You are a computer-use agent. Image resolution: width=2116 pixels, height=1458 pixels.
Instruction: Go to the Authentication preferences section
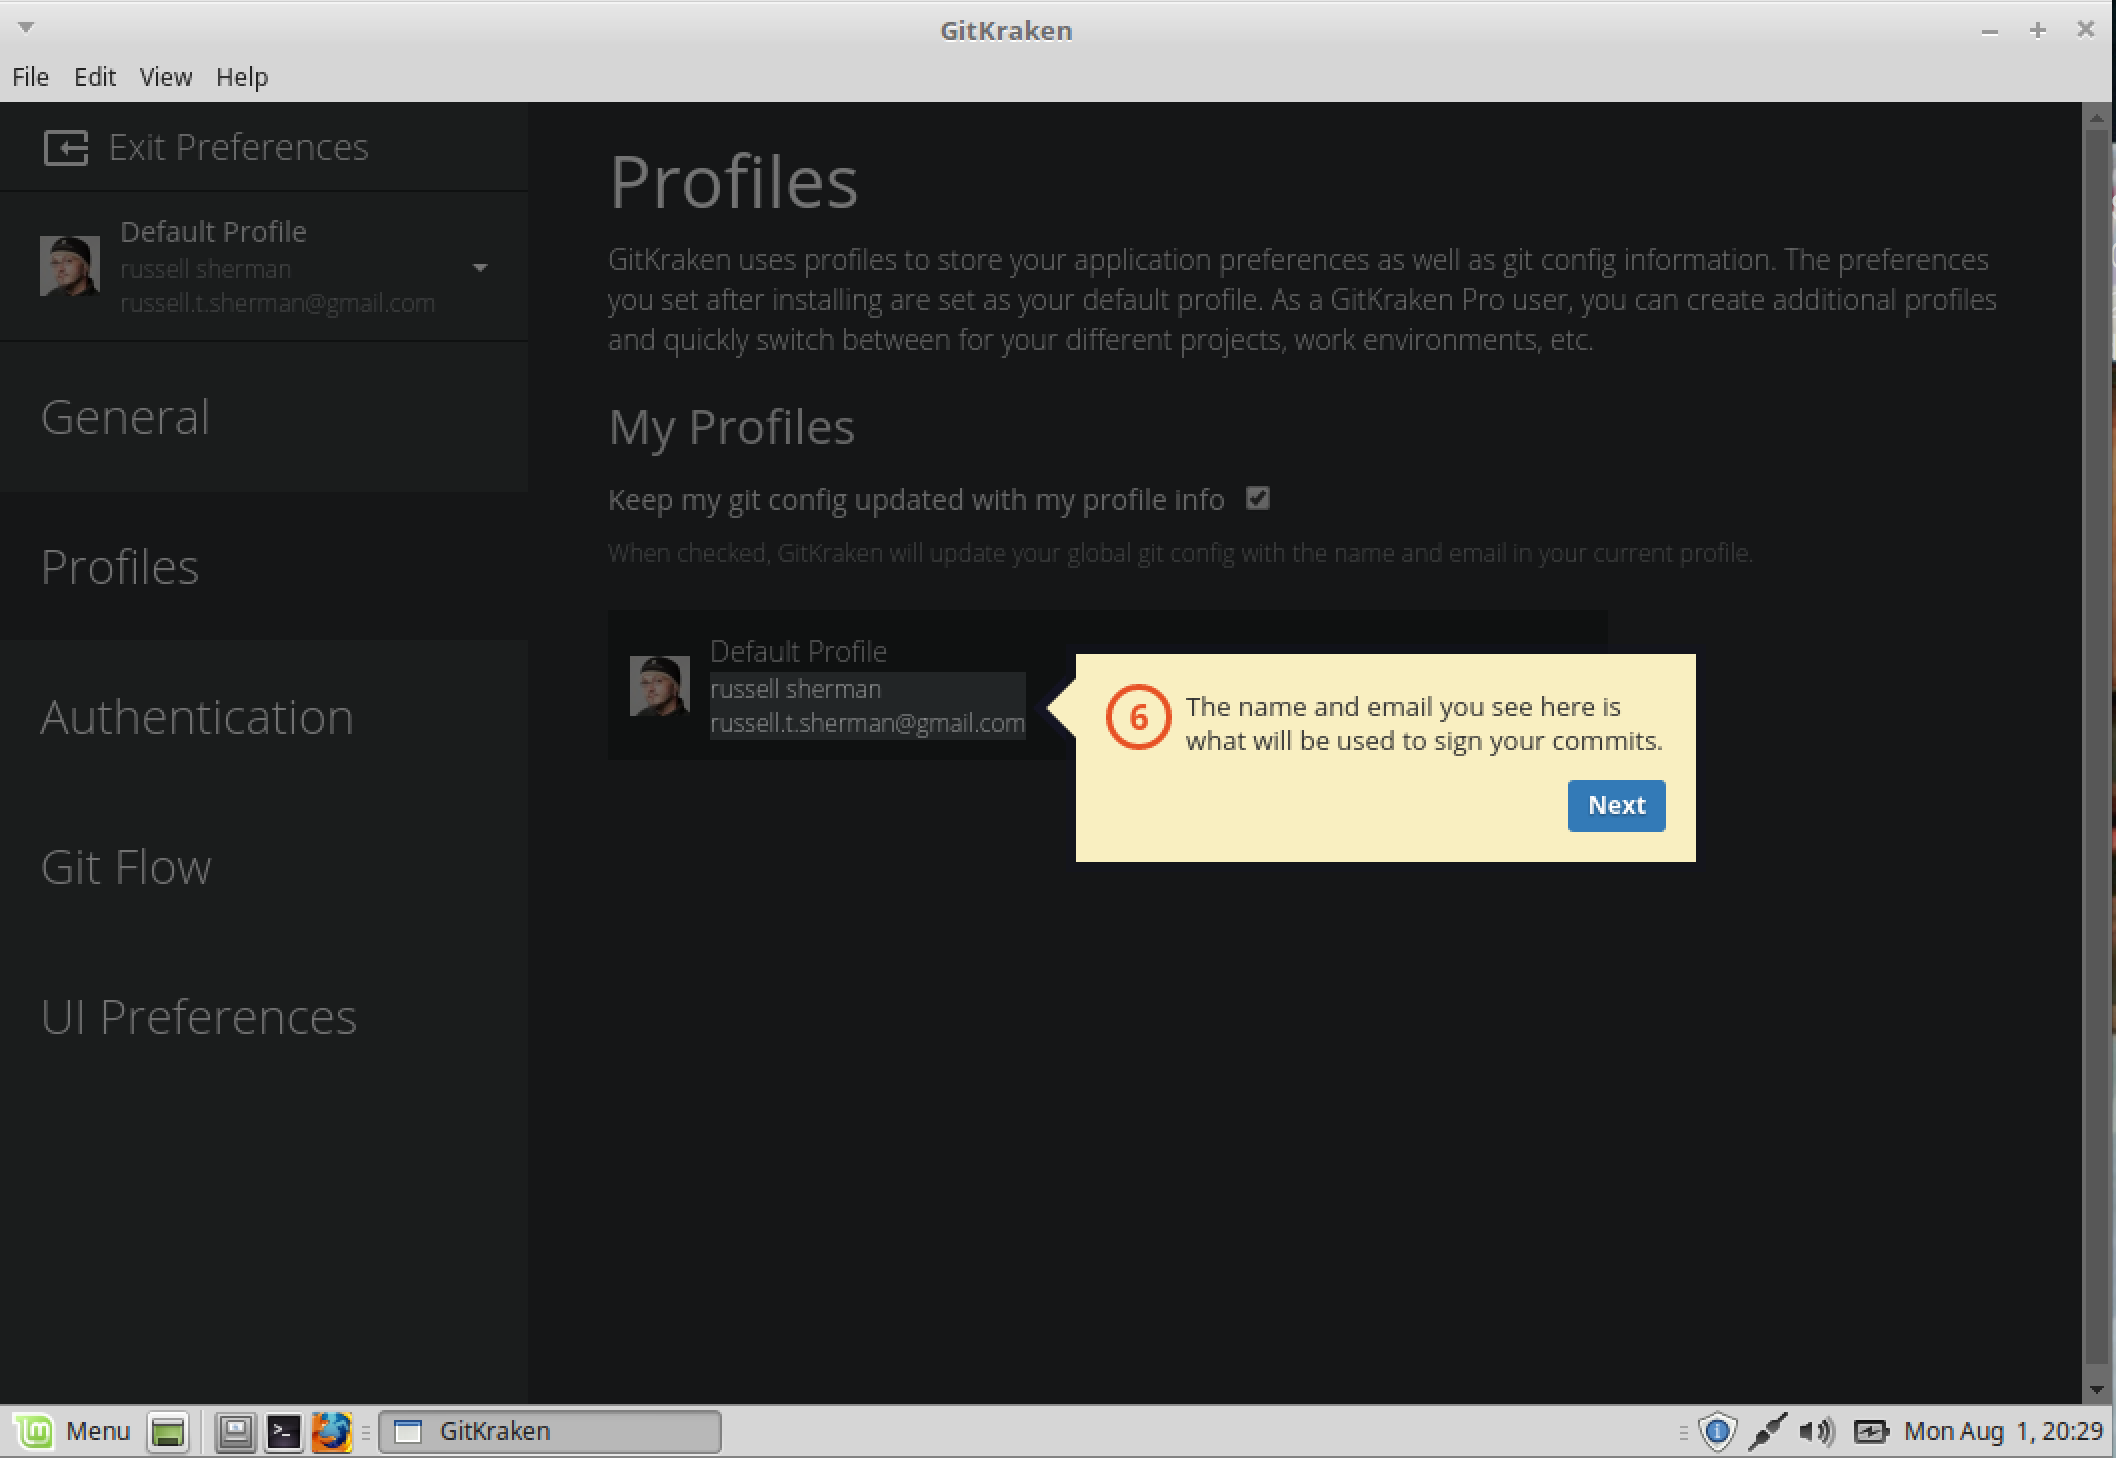click(264, 717)
